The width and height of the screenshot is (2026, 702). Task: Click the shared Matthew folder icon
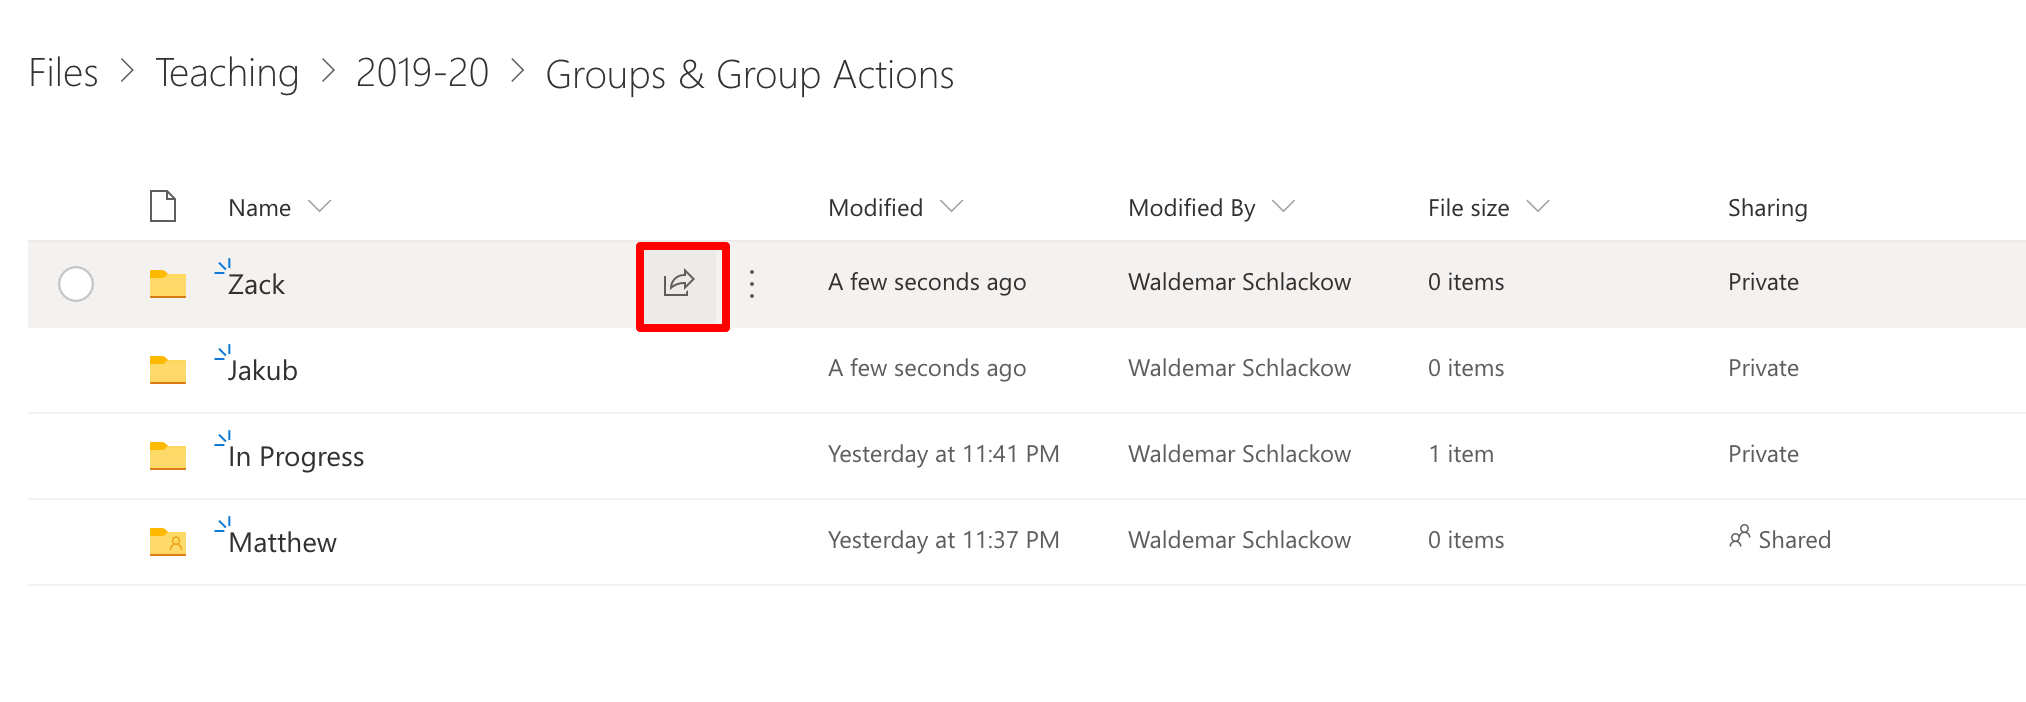pos(168,542)
